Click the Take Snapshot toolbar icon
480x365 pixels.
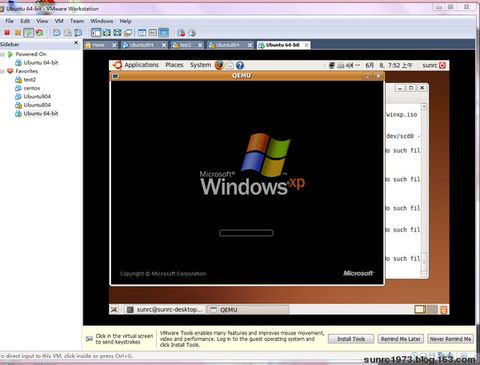(x=57, y=33)
